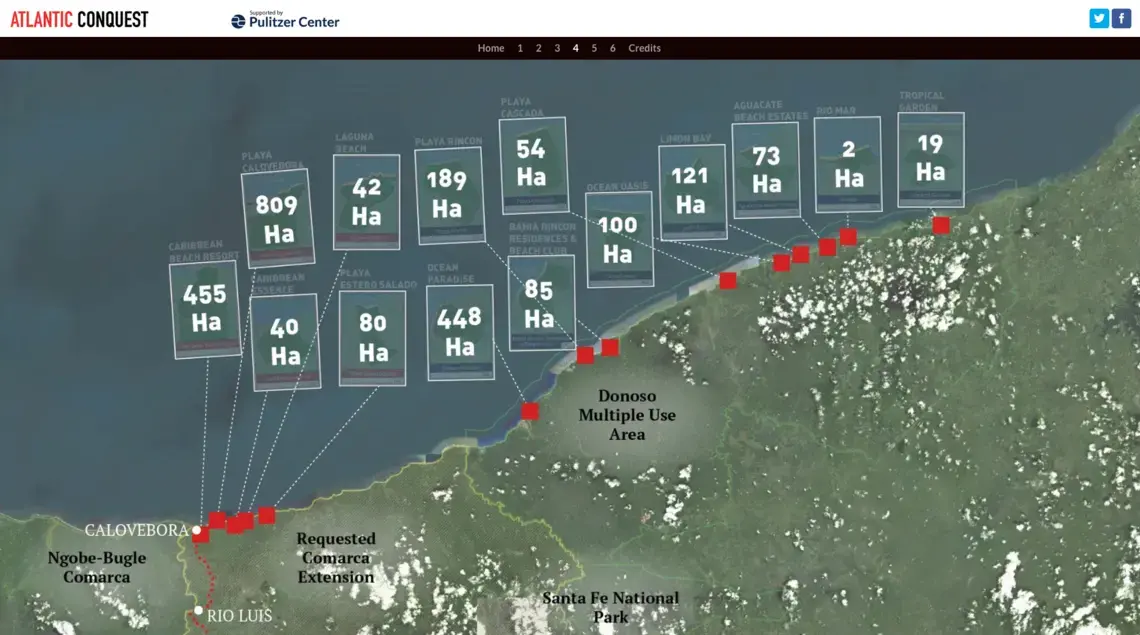Select the 85 Ha Bahia Rincon card

click(541, 303)
